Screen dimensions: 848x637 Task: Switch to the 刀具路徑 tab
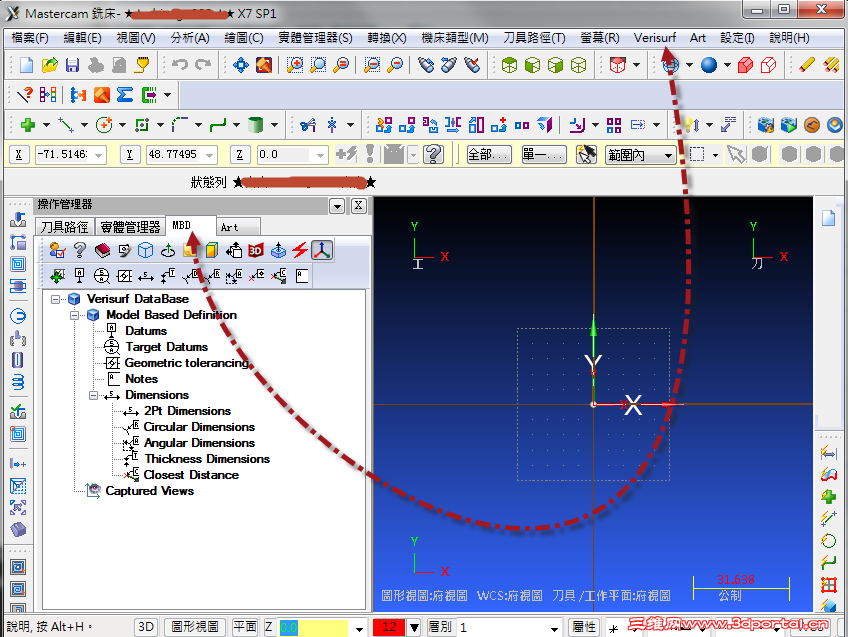click(x=64, y=227)
